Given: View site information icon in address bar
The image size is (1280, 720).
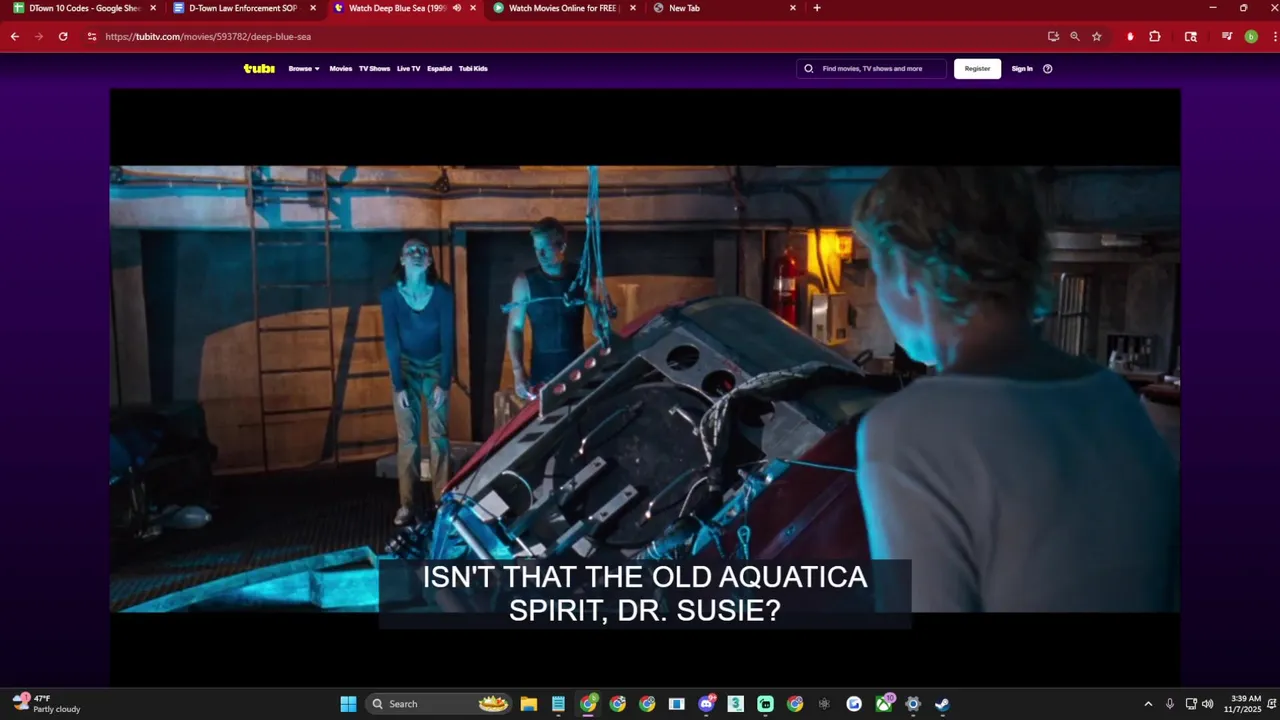Looking at the screenshot, I should (92, 36).
